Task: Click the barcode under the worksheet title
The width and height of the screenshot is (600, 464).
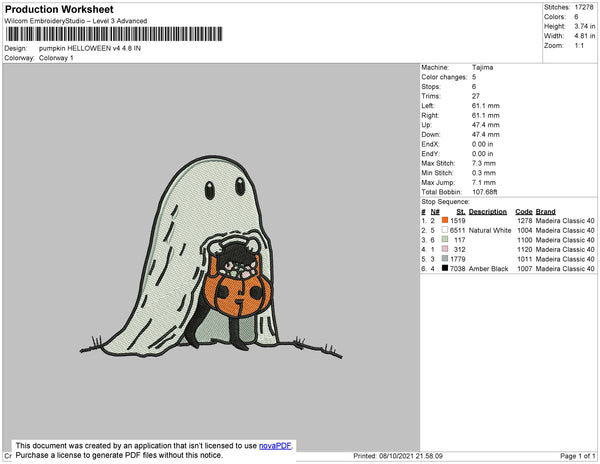Action: 114,34
